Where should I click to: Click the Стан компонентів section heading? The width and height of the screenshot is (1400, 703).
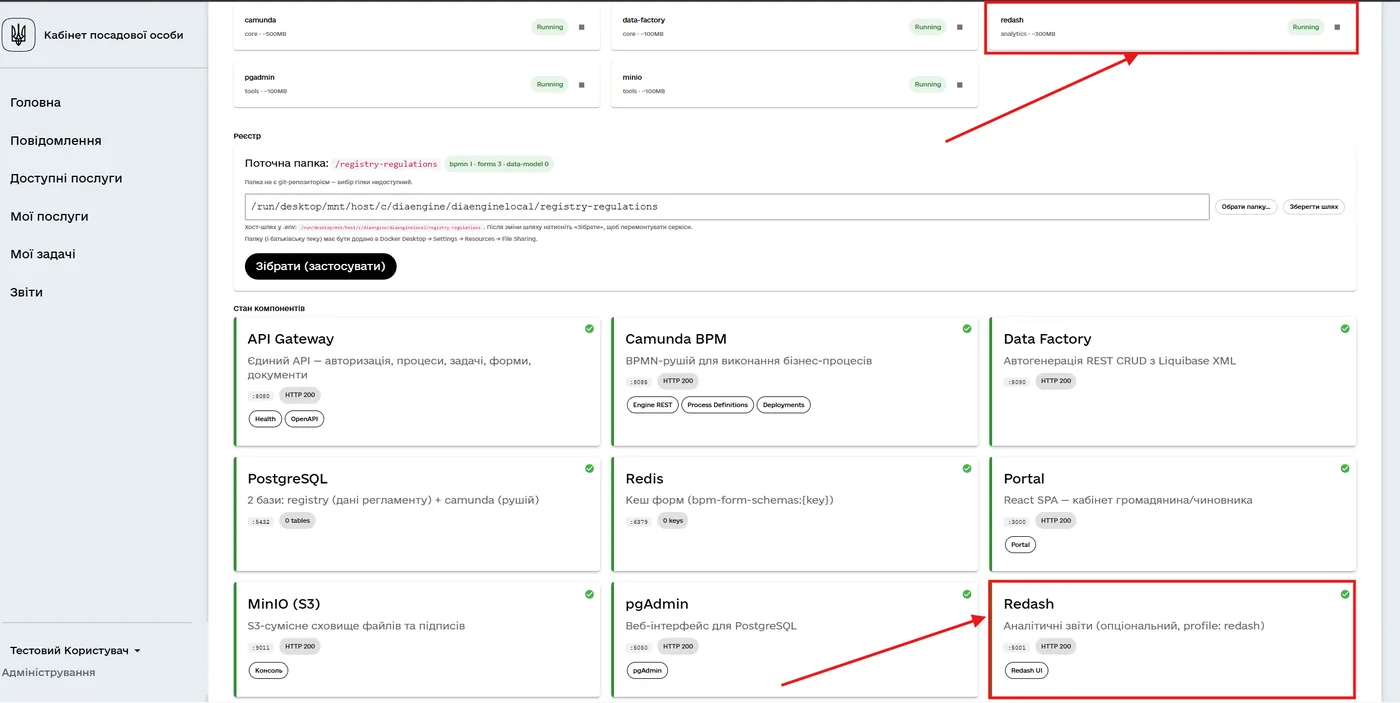tap(269, 308)
